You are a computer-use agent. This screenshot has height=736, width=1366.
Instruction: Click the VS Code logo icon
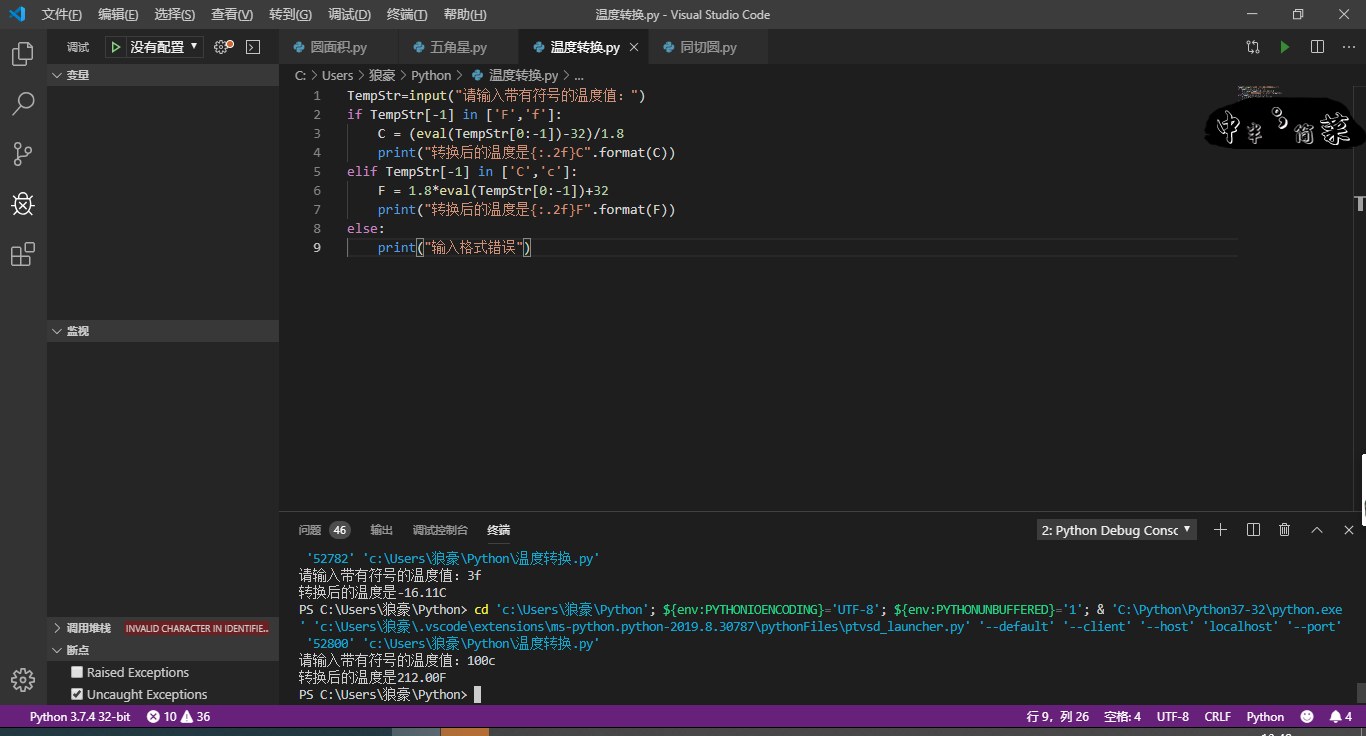pos(16,14)
